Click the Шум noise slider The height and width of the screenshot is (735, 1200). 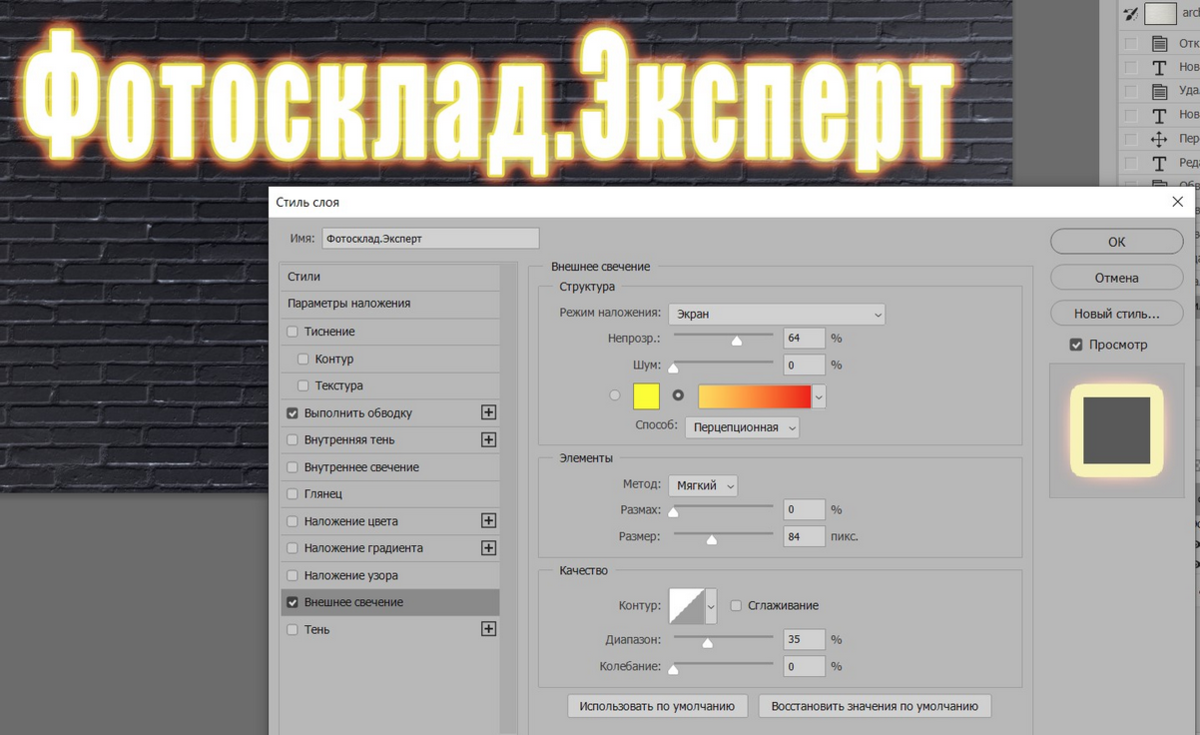pos(722,366)
